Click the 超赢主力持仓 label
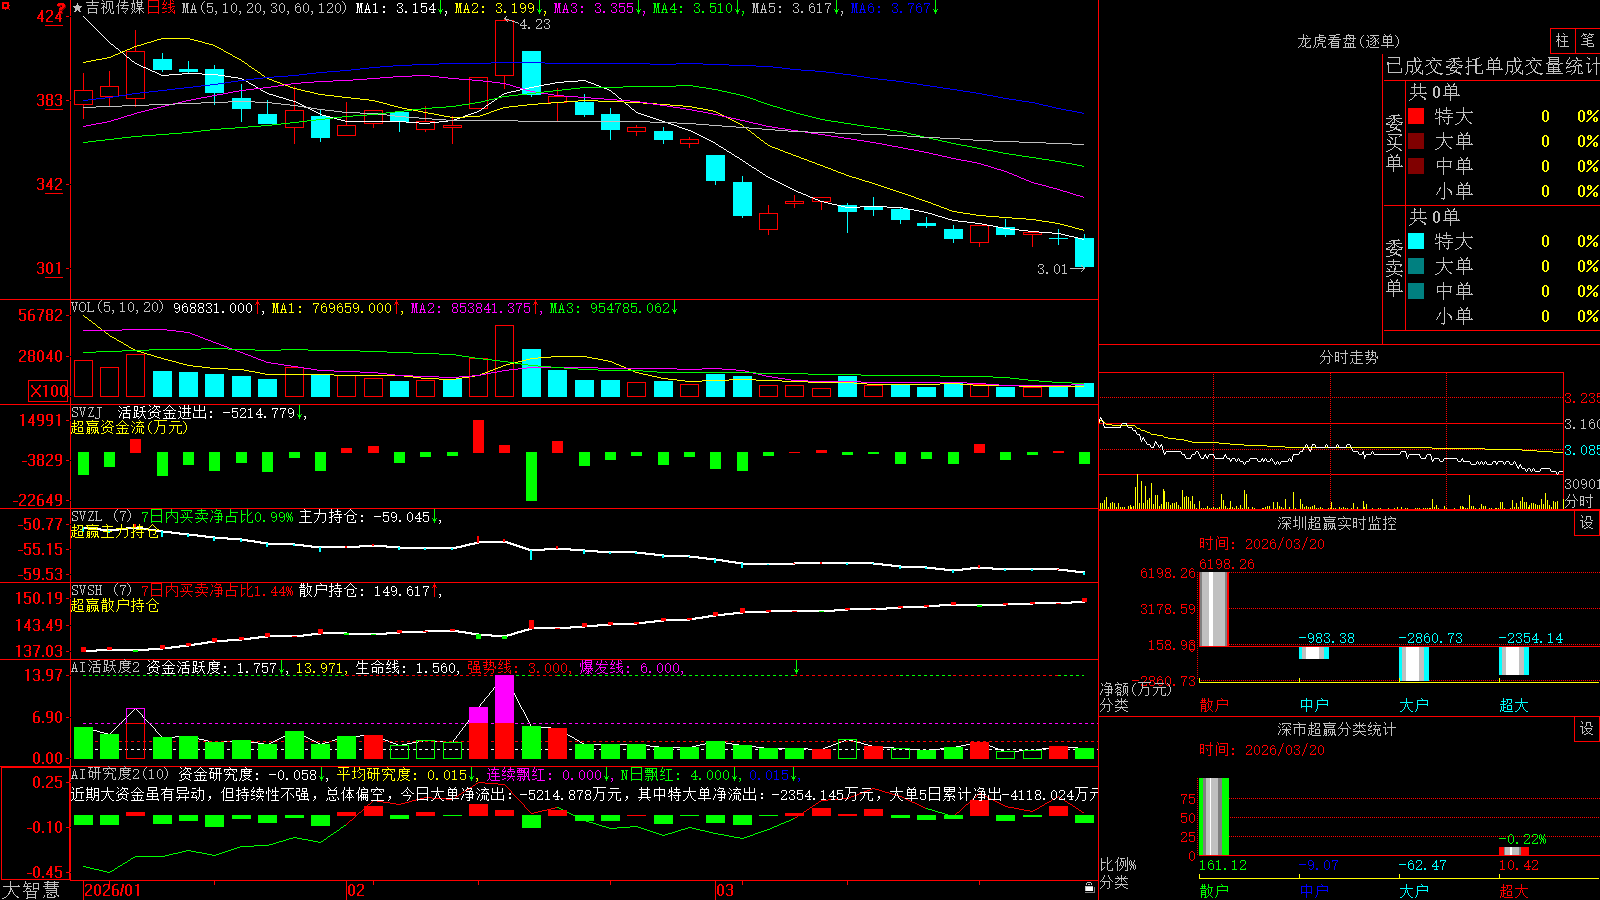This screenshot has width=1600, height=900. 115,531
